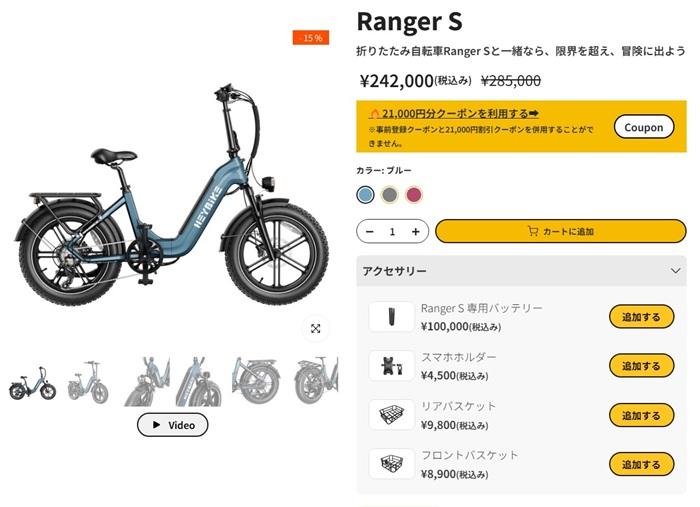Click the rear basket accessory icon
Viewport: 700px width, 507px height.
(392, 415)
